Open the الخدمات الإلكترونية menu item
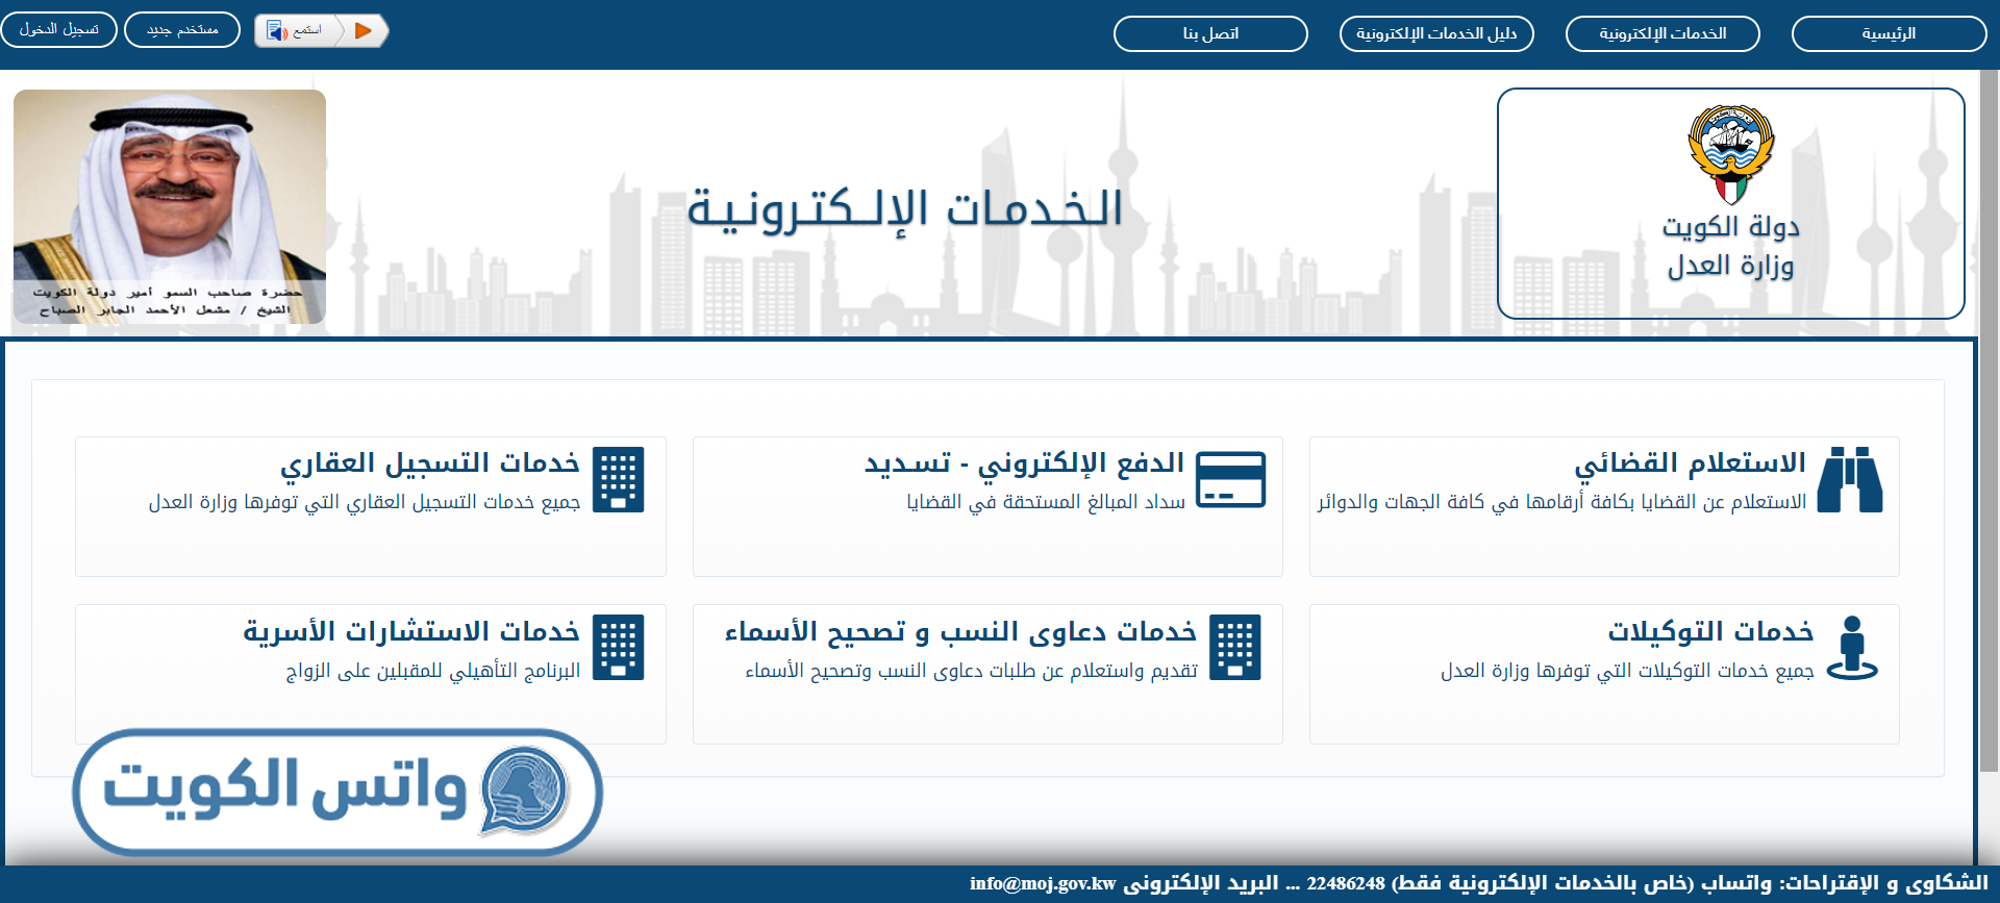 1662,34
